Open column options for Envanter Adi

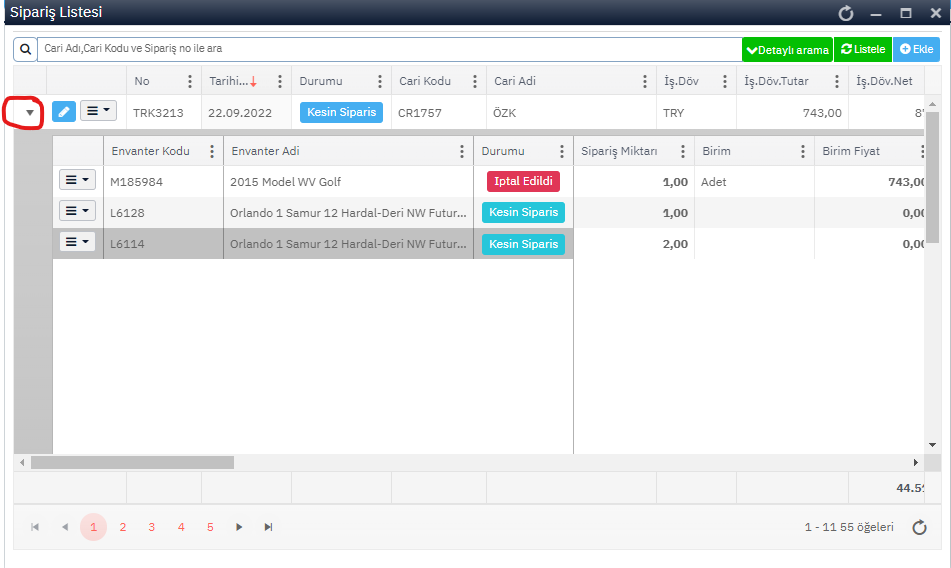[461, 152]
